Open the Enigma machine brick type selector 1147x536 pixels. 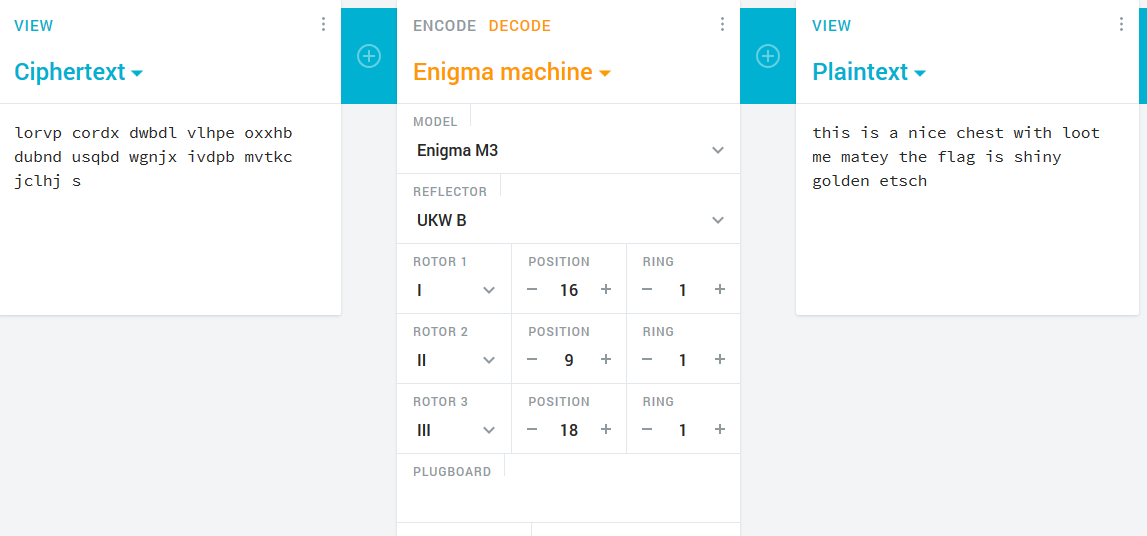[x=512, y=72]
